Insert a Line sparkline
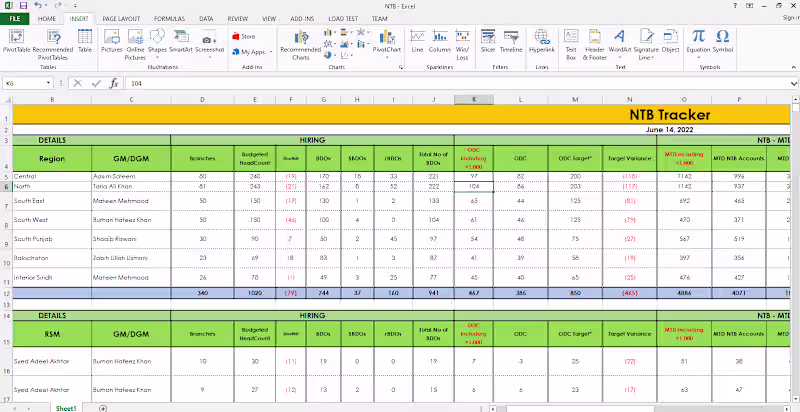Screen dimensions: 800x412 (417, 41)
